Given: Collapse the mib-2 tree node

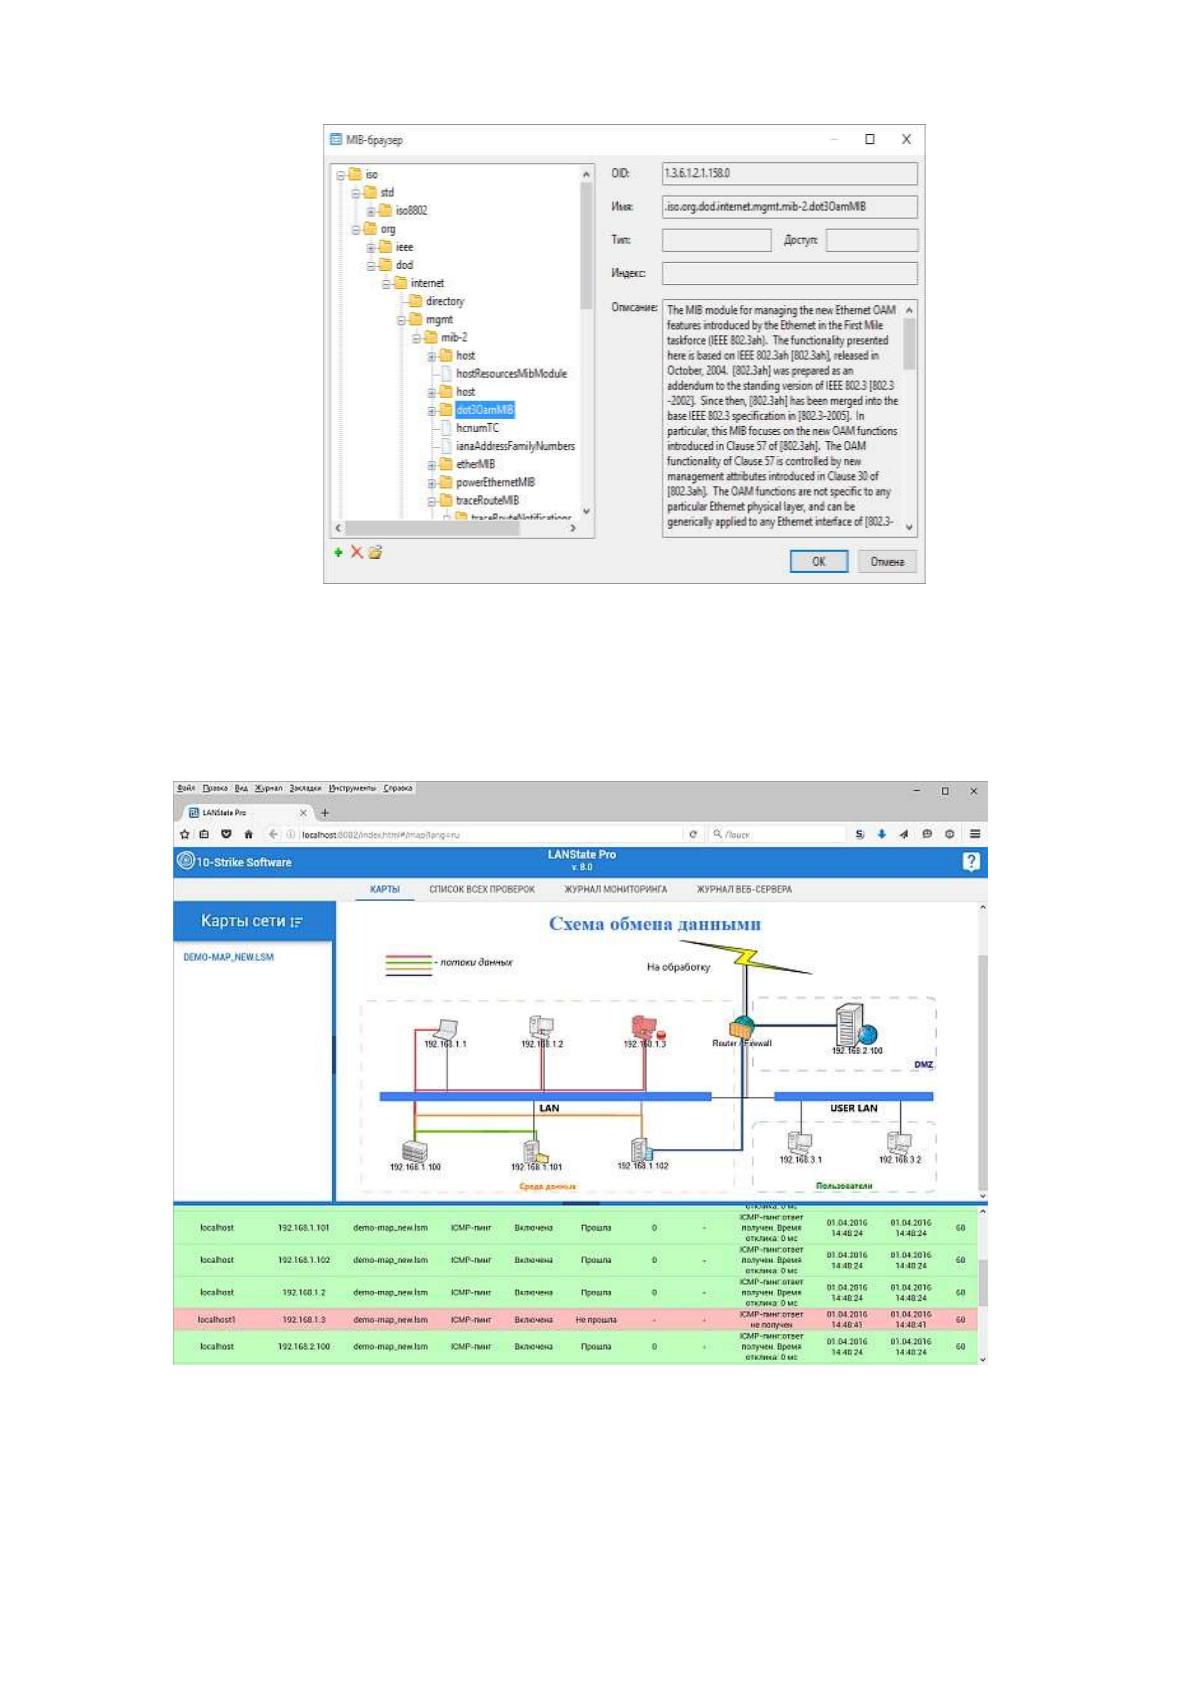Looking at the screenshot, I should (417, 338).
